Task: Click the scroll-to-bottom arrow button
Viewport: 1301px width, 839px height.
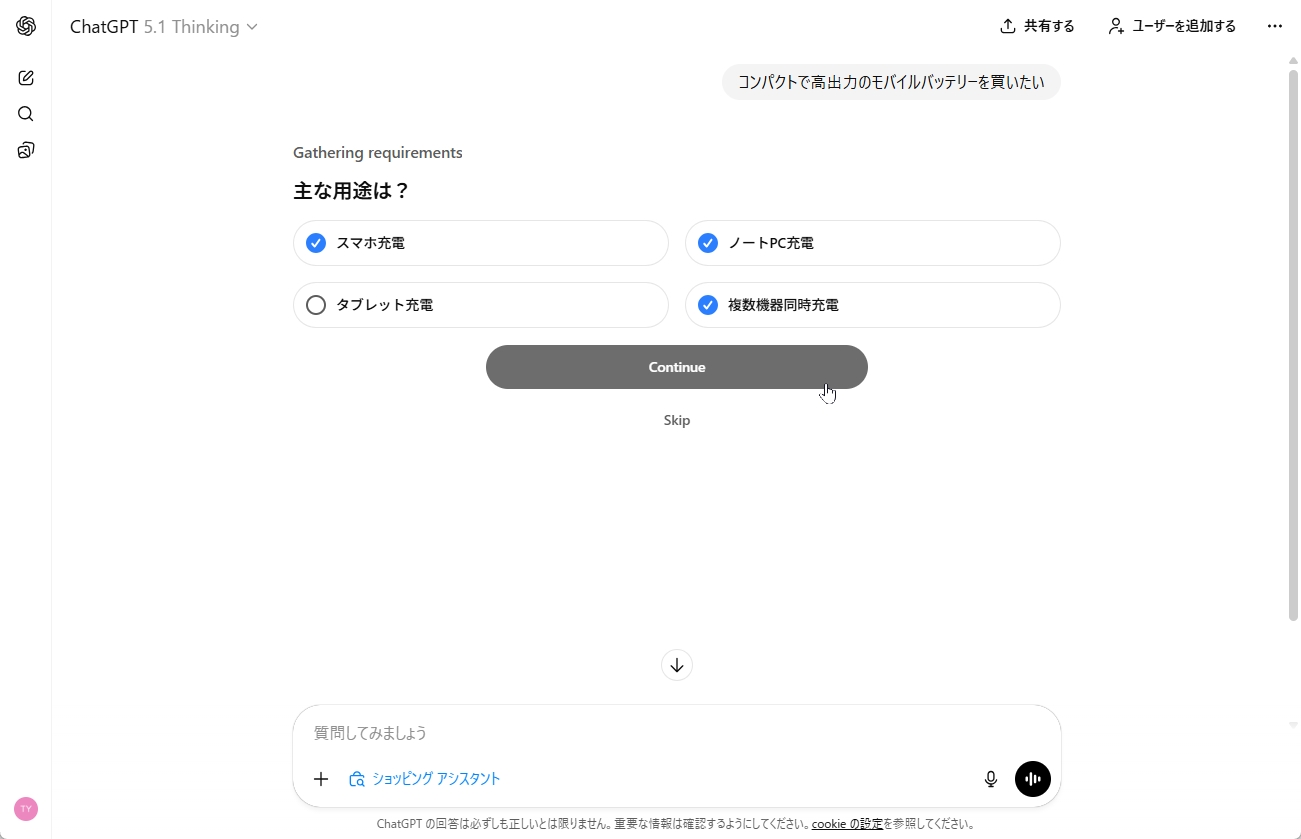Action: [x=676, y=664]
